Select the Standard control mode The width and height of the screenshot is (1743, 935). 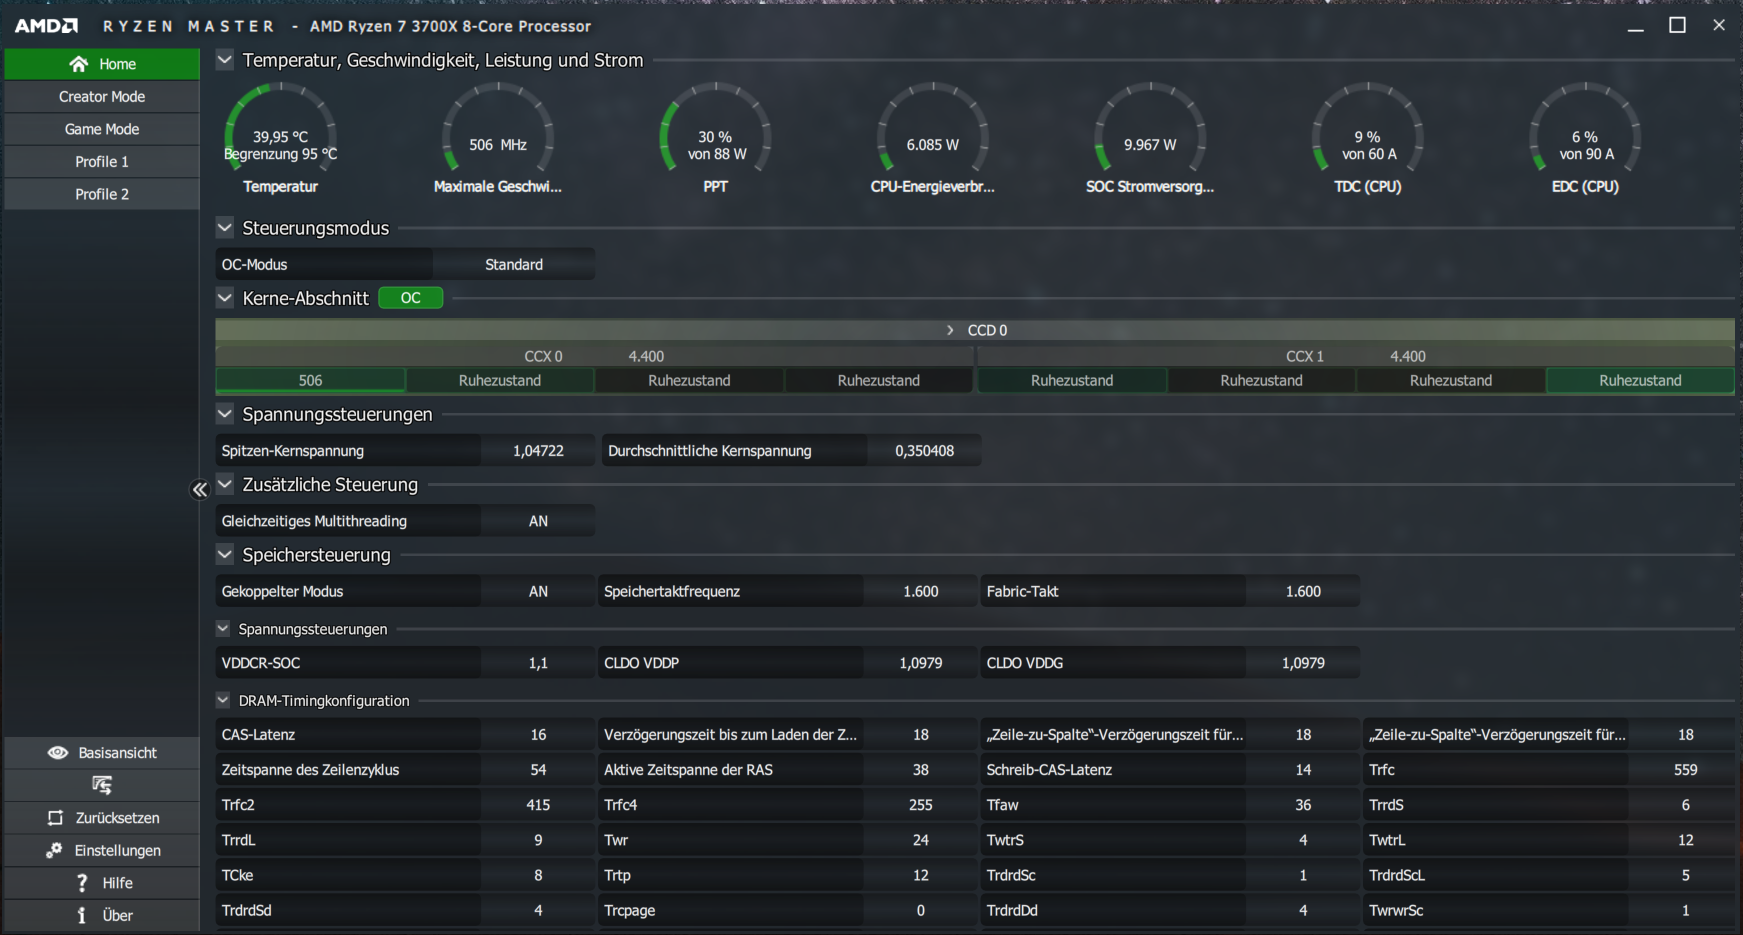[514, 264]
